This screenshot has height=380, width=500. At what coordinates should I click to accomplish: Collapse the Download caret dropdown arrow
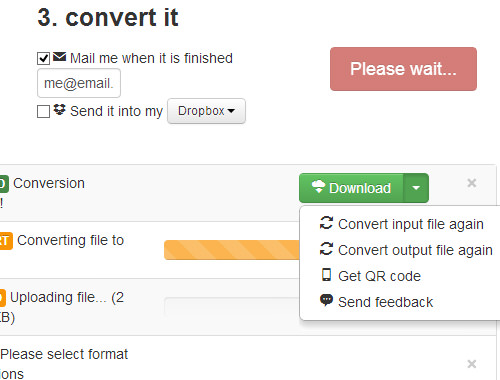tap(416, 188)
